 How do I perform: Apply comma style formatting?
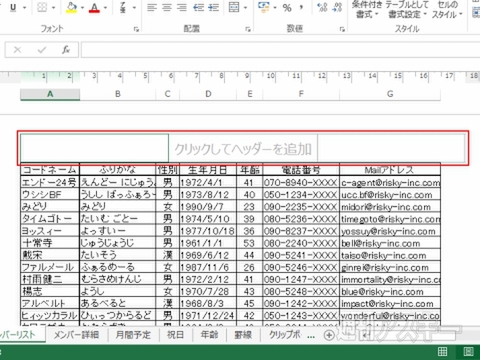(301, 7)
